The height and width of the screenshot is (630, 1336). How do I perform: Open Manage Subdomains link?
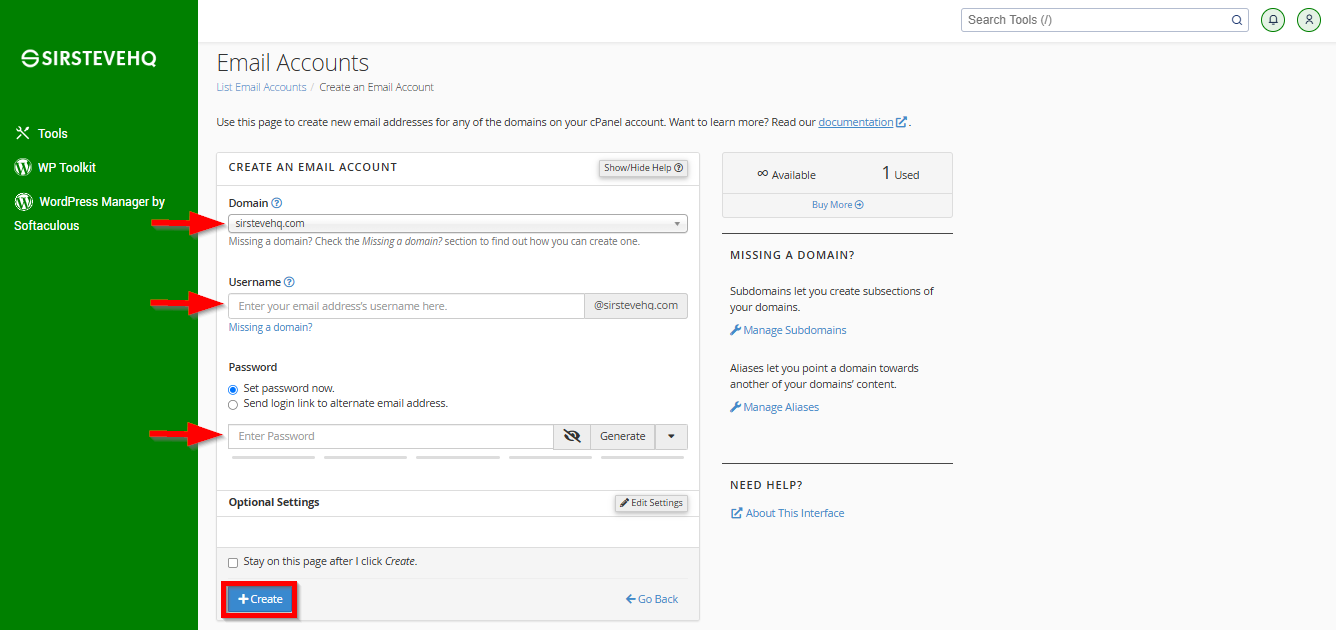click(x=788, y=330)
